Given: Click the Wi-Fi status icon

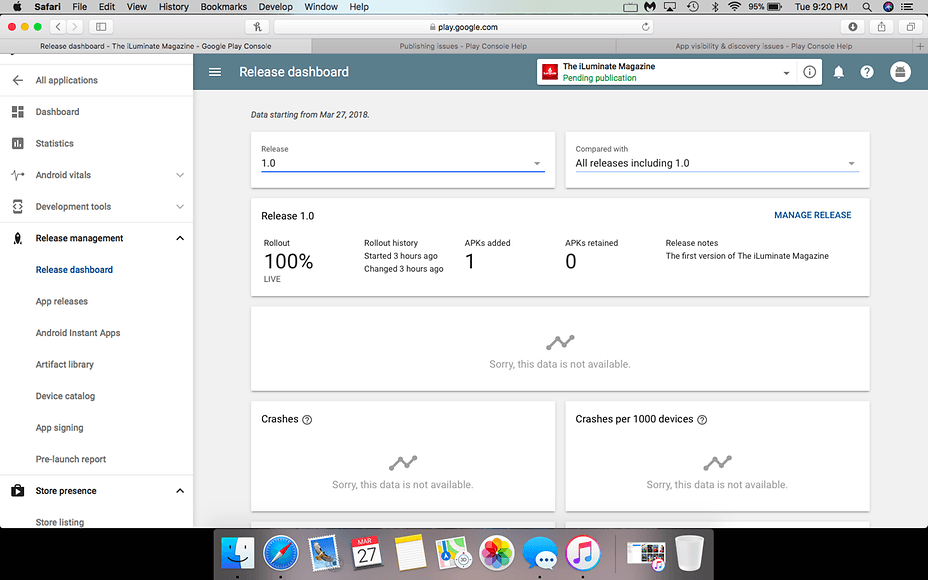Looking at the screenshot, I should 734,7.
